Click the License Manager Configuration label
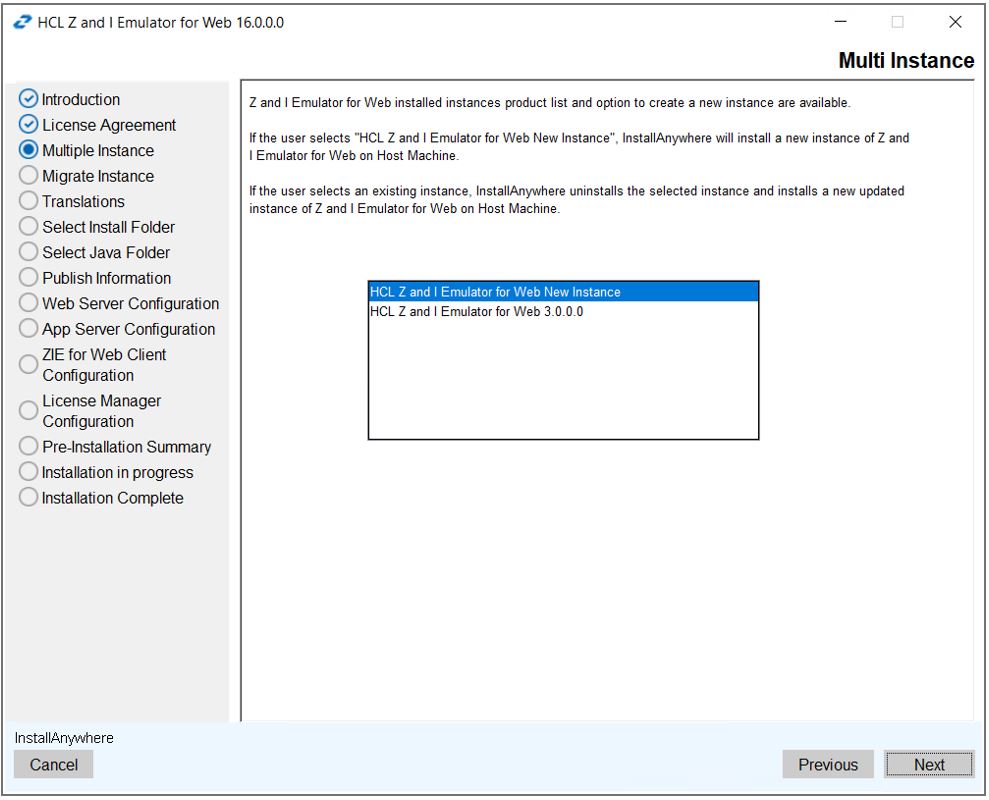 click(x=102, y=411)
